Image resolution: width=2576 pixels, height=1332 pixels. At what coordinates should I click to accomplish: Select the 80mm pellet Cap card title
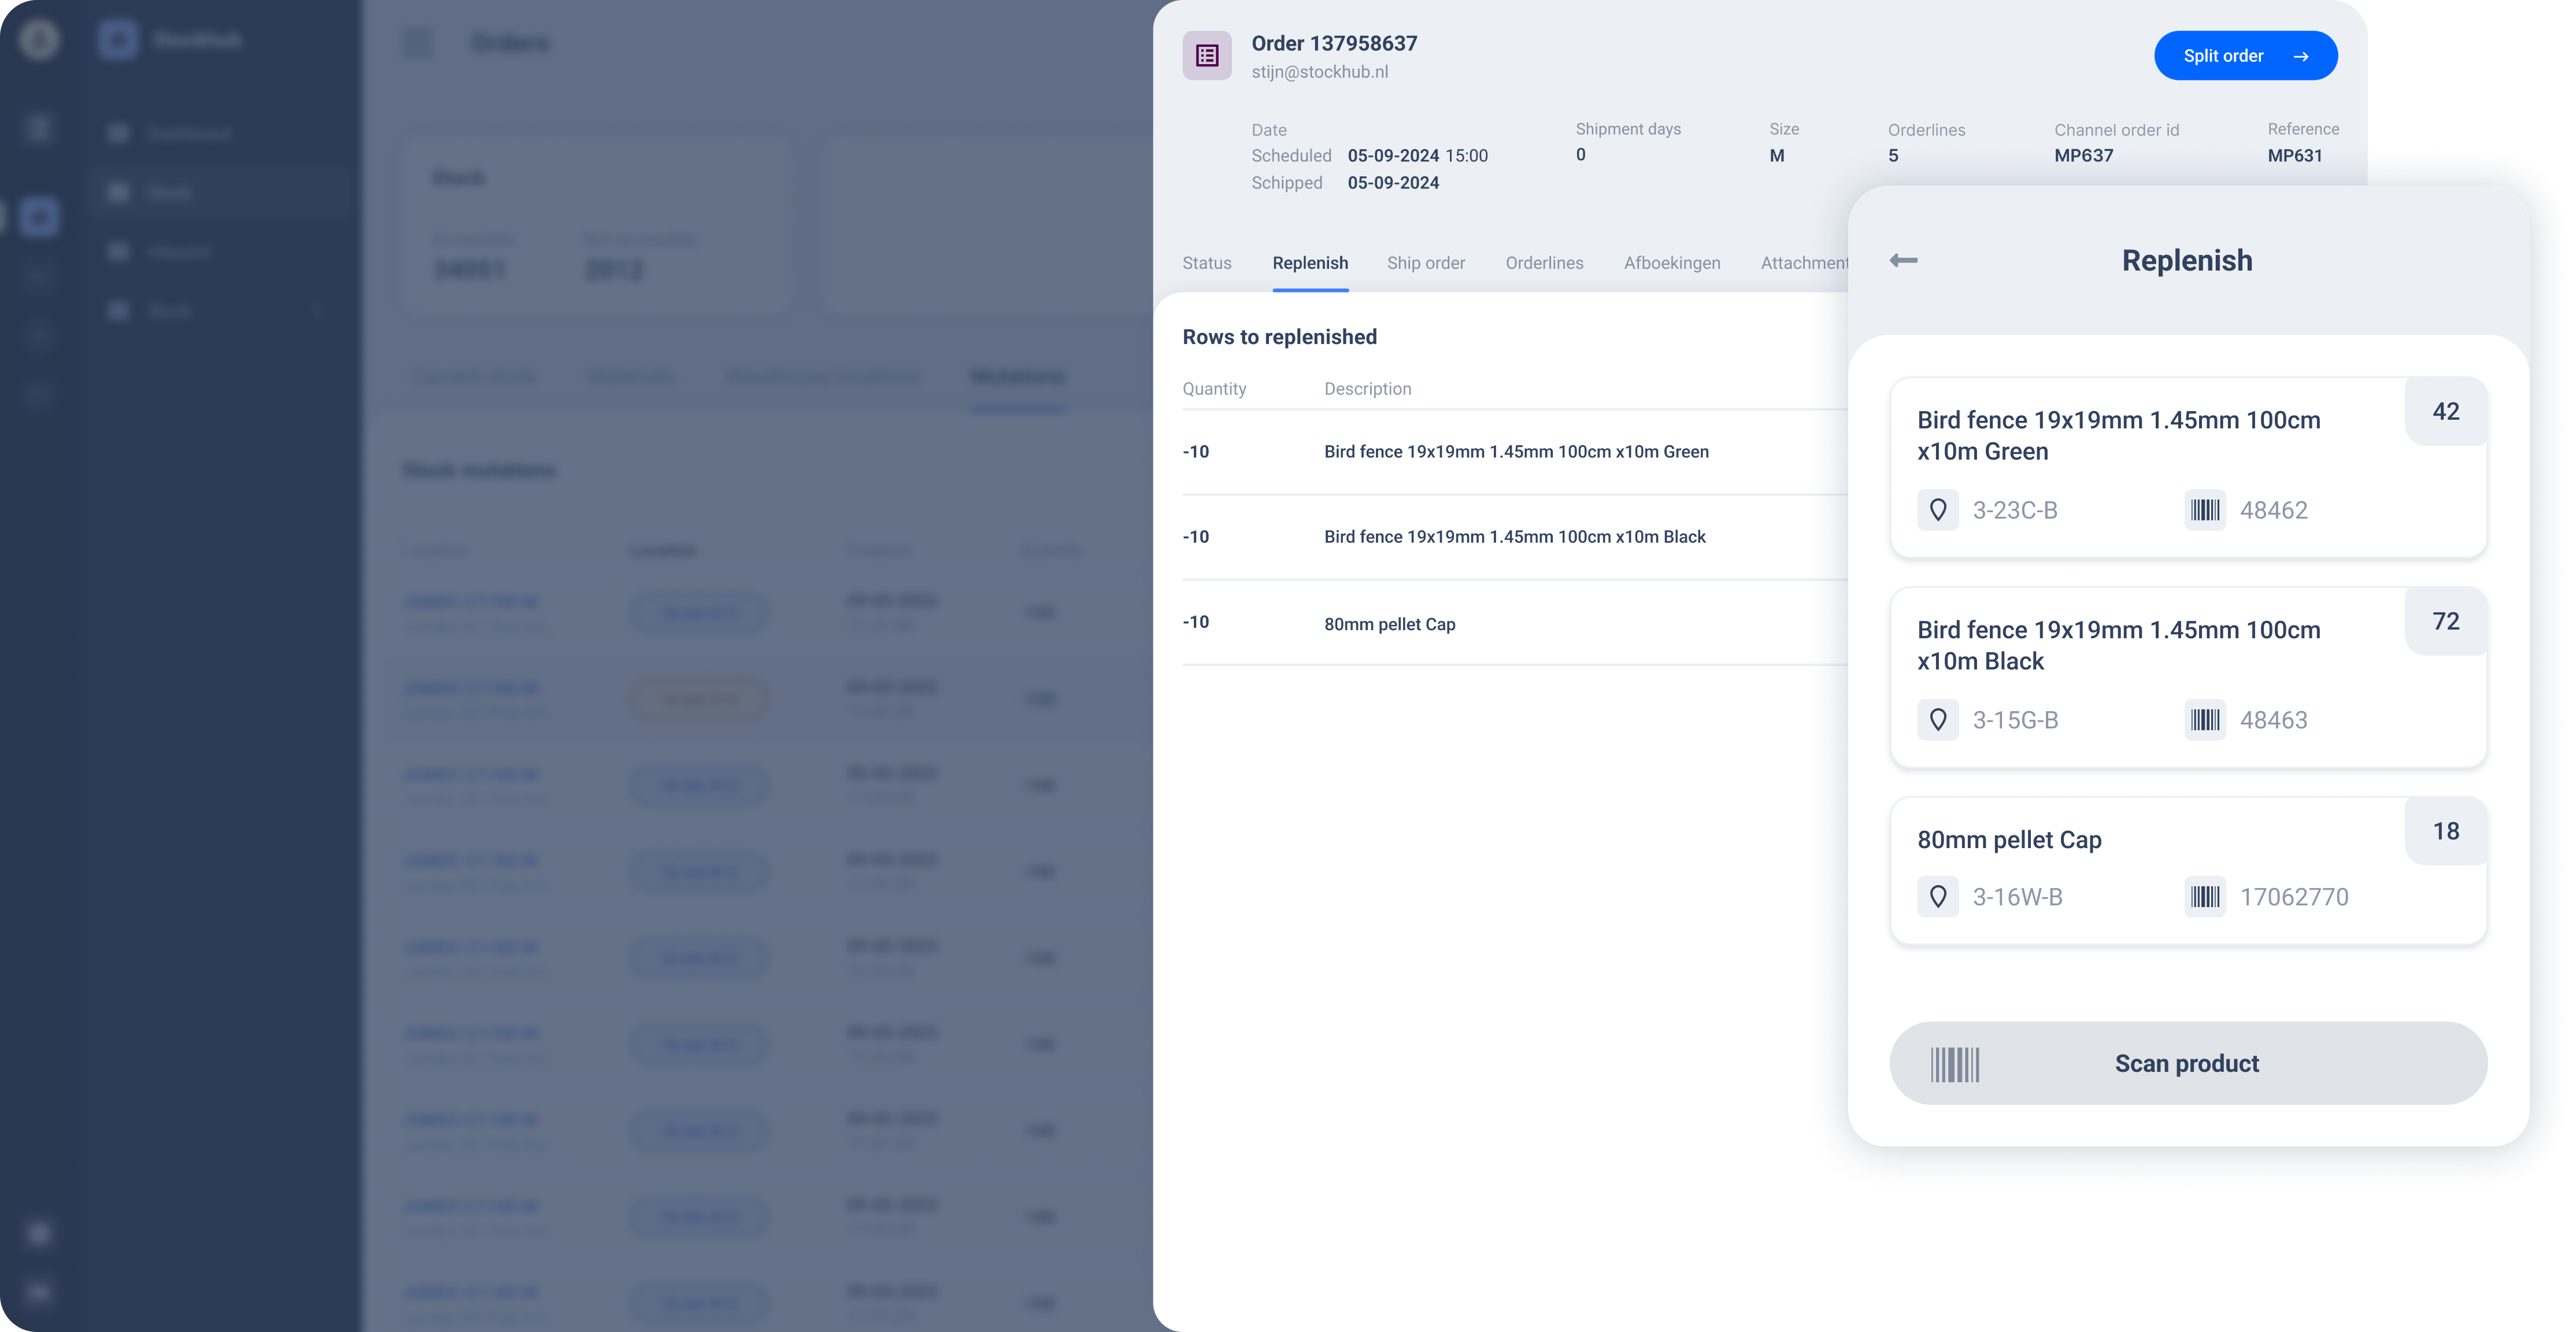[x=2009, y=840]
